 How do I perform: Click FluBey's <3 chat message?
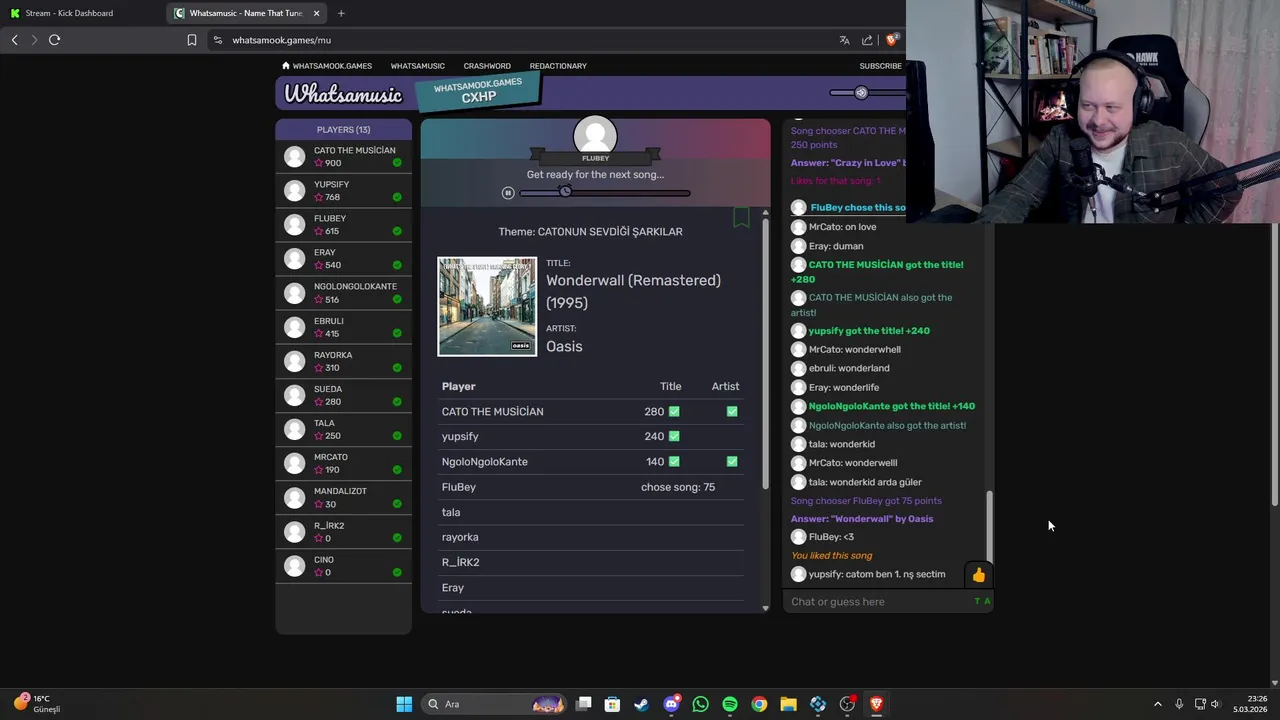coord(831,537)
